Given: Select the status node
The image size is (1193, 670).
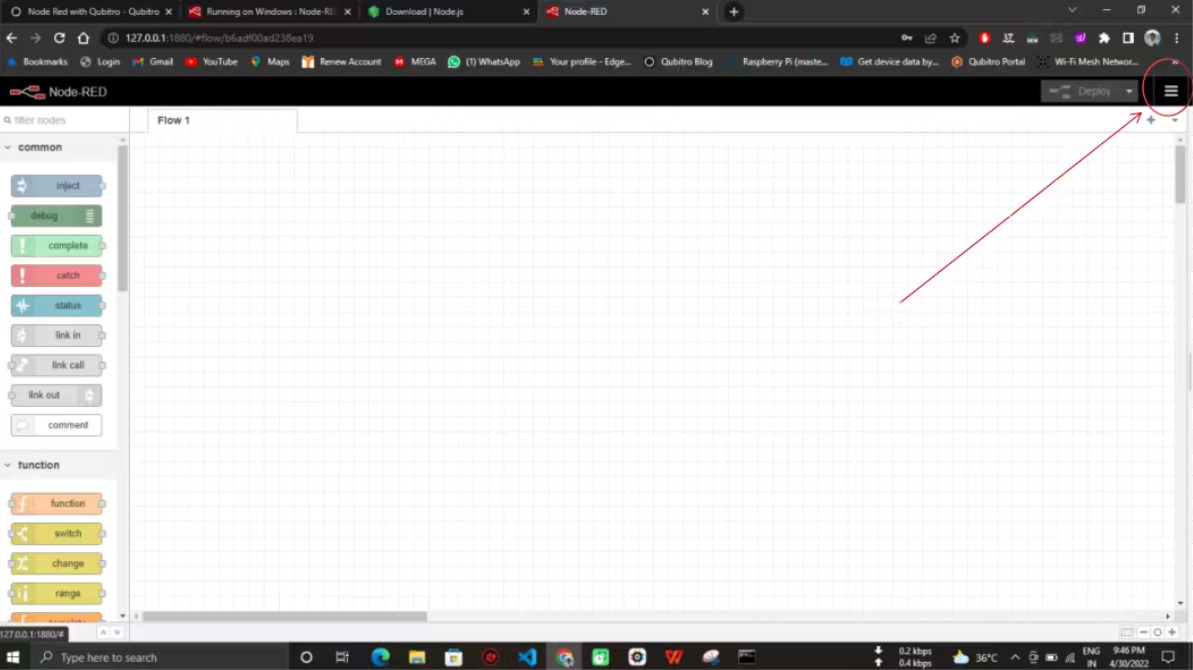Looking at the screenshot, I should (57, 306).
